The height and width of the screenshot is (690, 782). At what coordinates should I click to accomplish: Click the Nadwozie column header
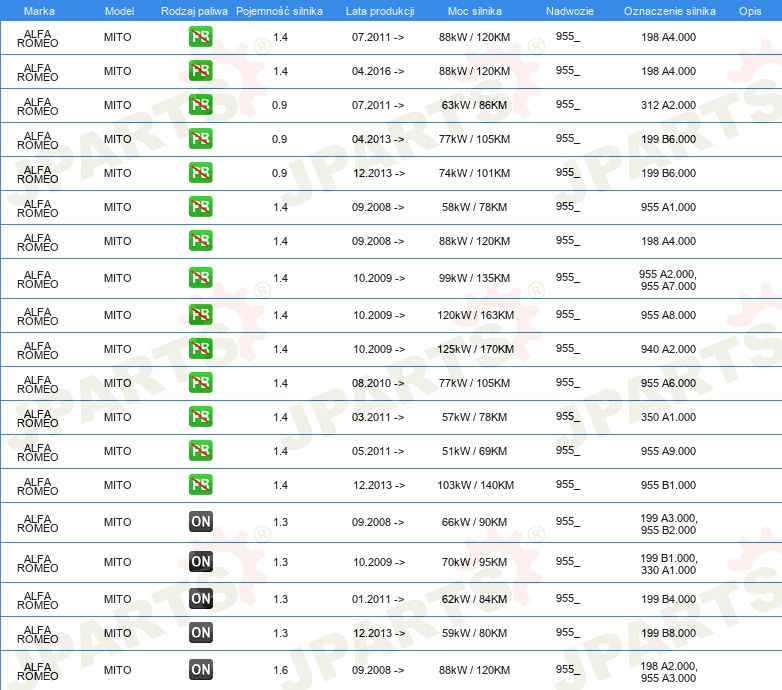point(570,11)
